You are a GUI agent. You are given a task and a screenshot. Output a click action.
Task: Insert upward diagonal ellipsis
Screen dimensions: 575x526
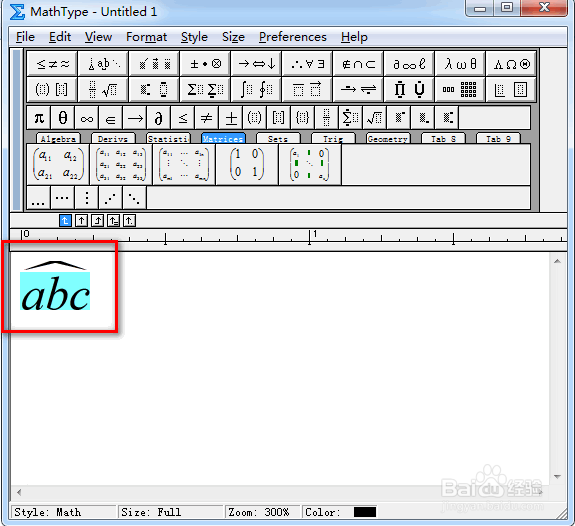(110, 198)
